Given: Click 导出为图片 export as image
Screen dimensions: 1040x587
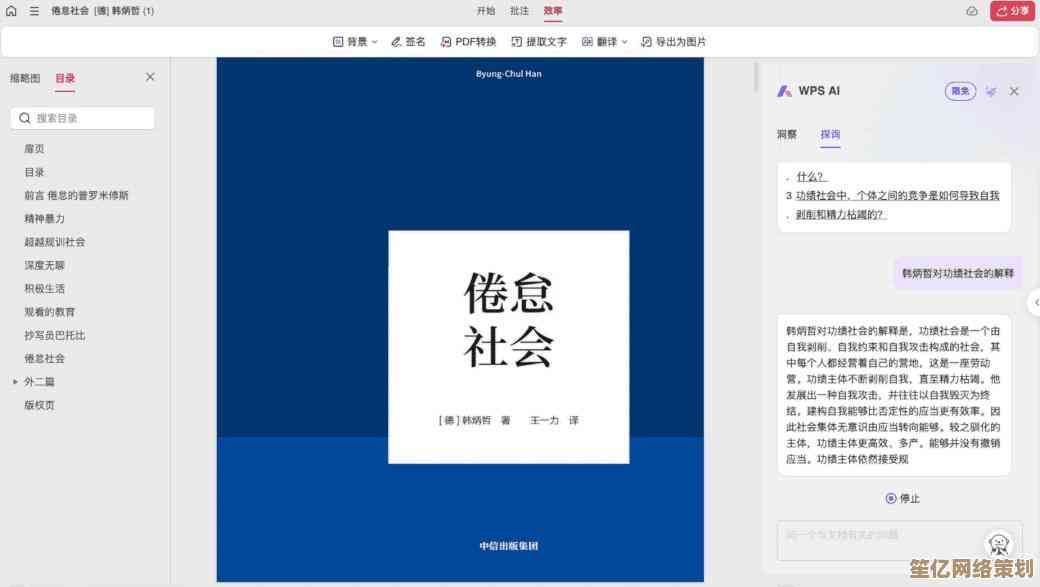Looking at the screenshot, I should [673, 42].
